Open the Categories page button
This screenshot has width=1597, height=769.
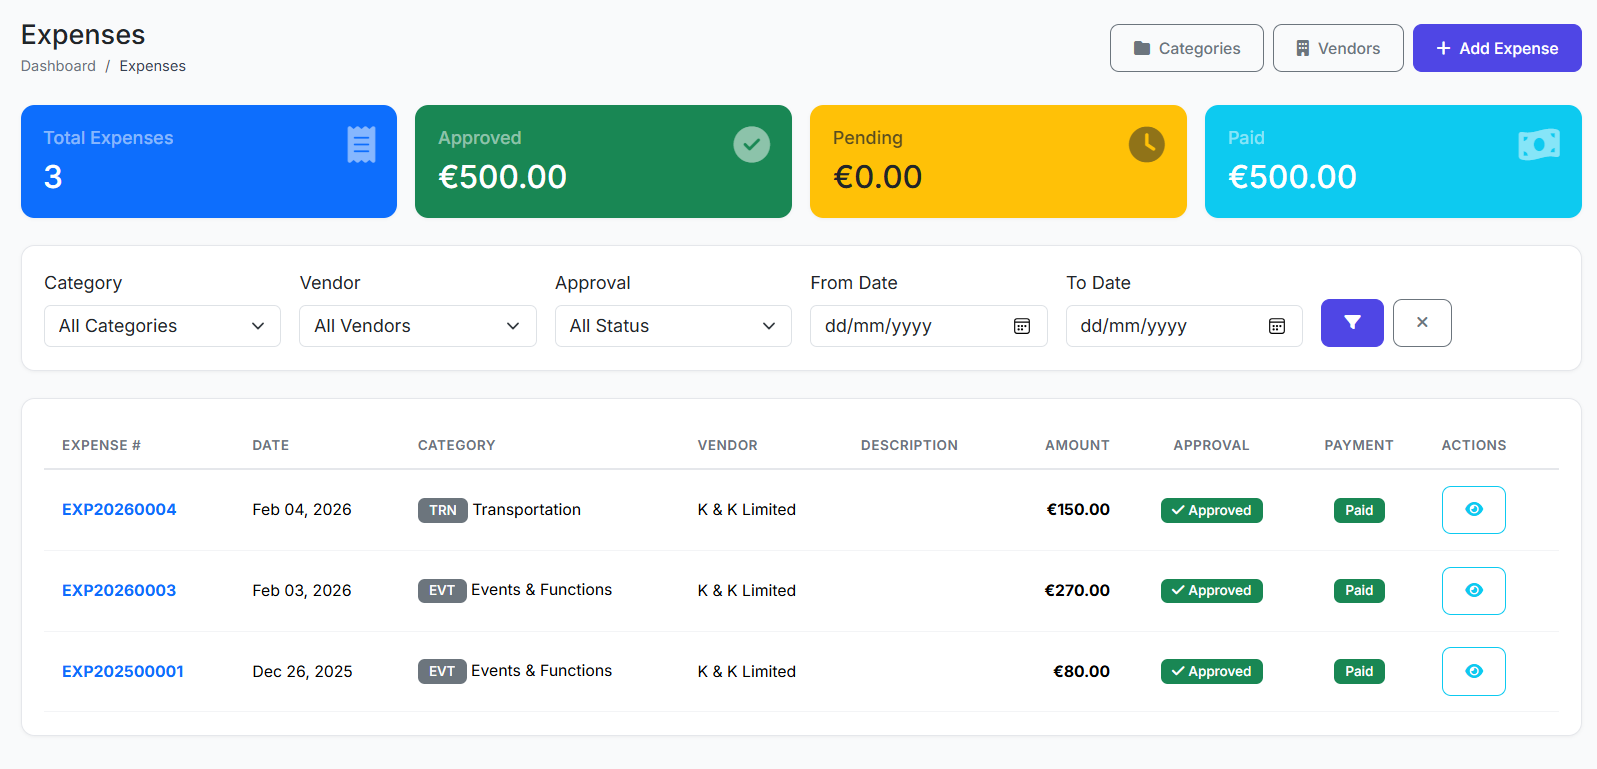(x=1186, y=48)
